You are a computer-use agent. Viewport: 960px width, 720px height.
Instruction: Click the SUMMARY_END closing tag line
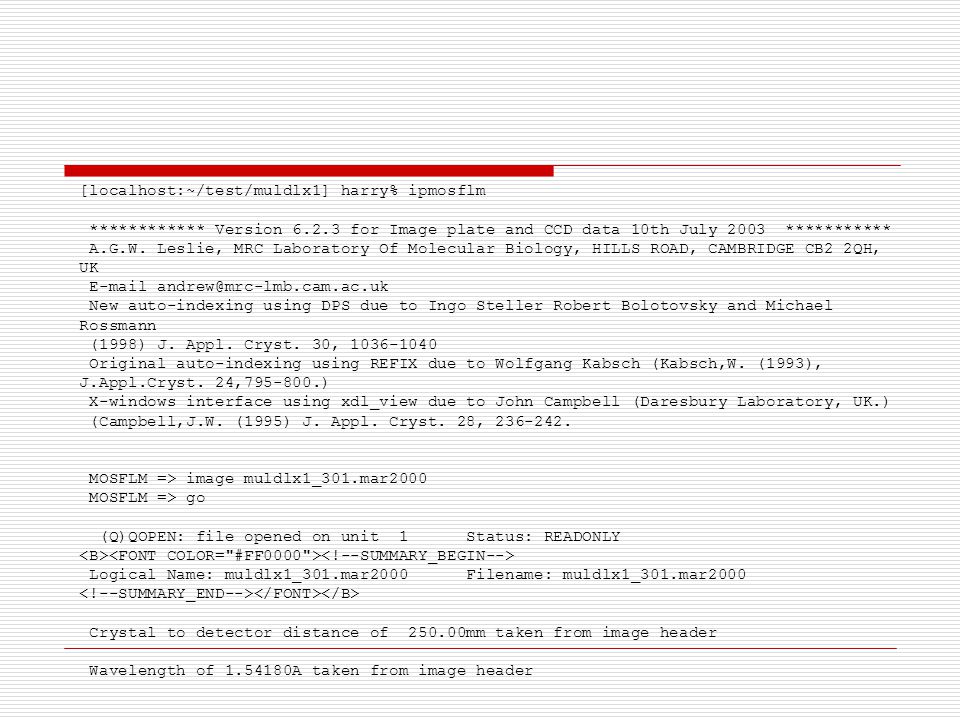click(x=219, y=594)
